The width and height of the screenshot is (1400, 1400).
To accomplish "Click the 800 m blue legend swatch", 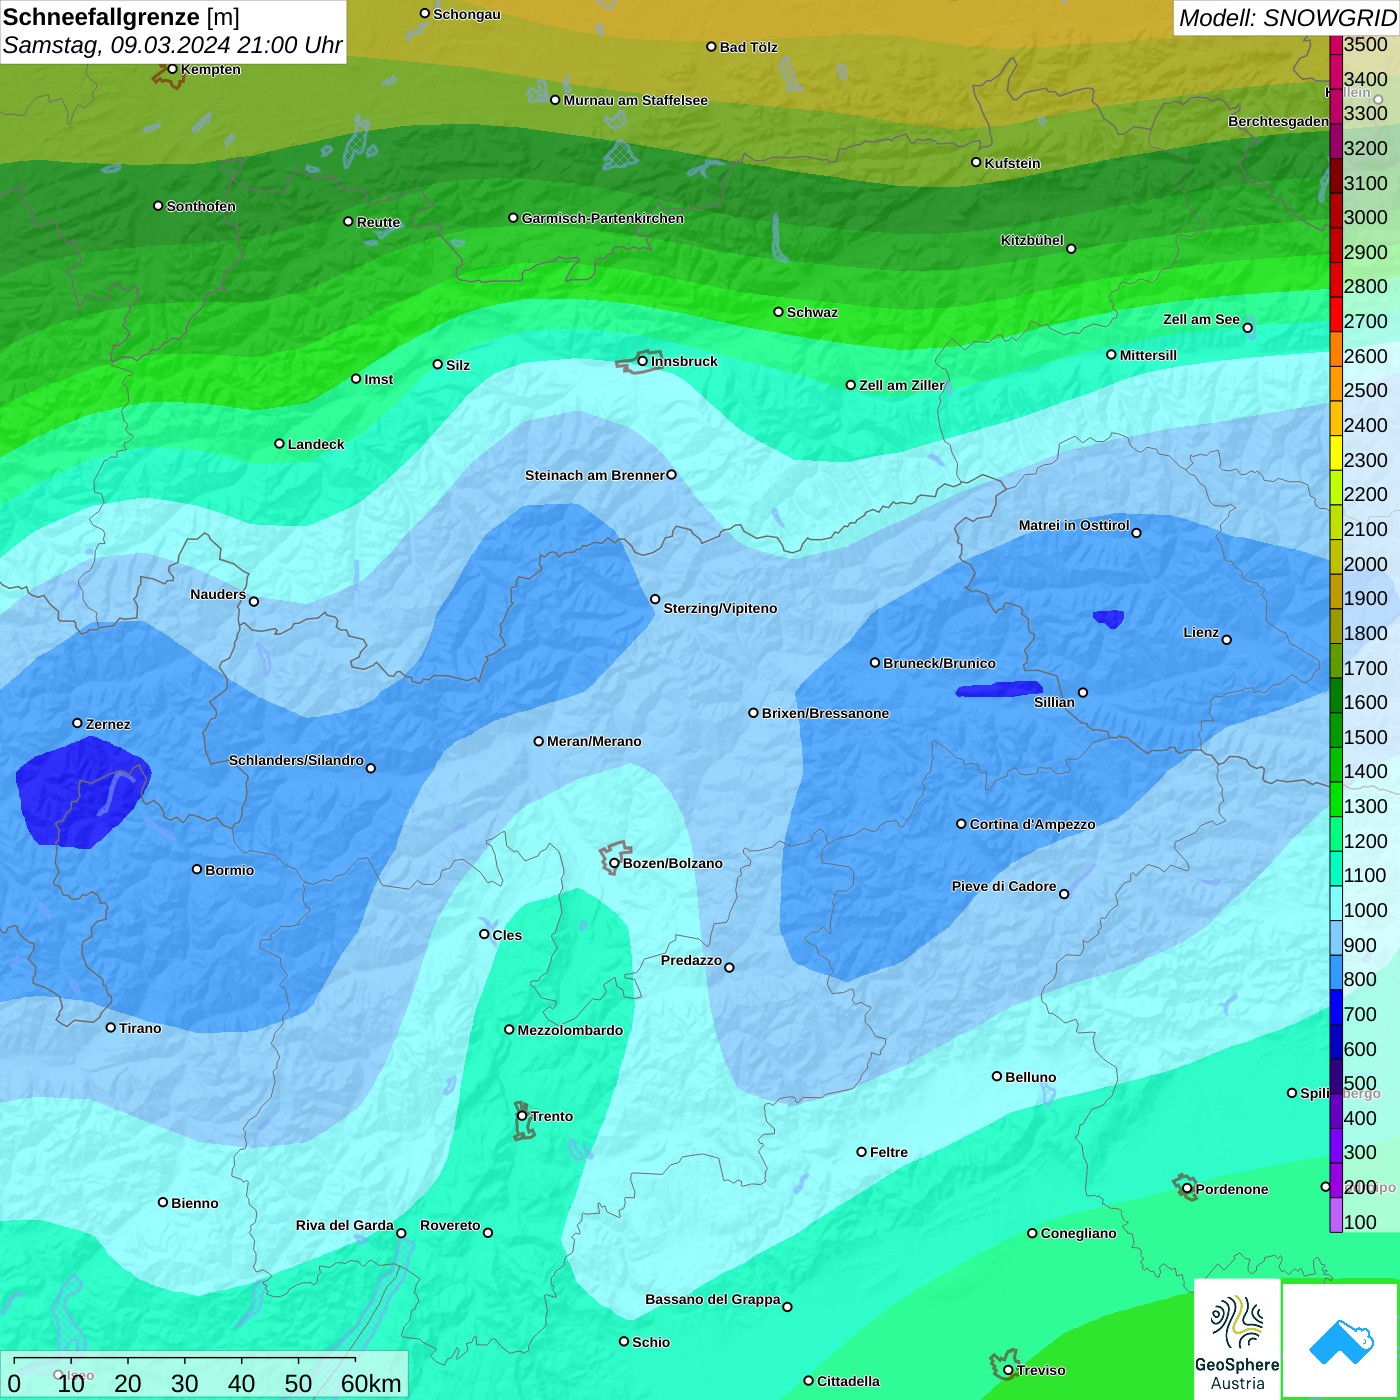I will pyautogui.click(x=1336, y=972).
